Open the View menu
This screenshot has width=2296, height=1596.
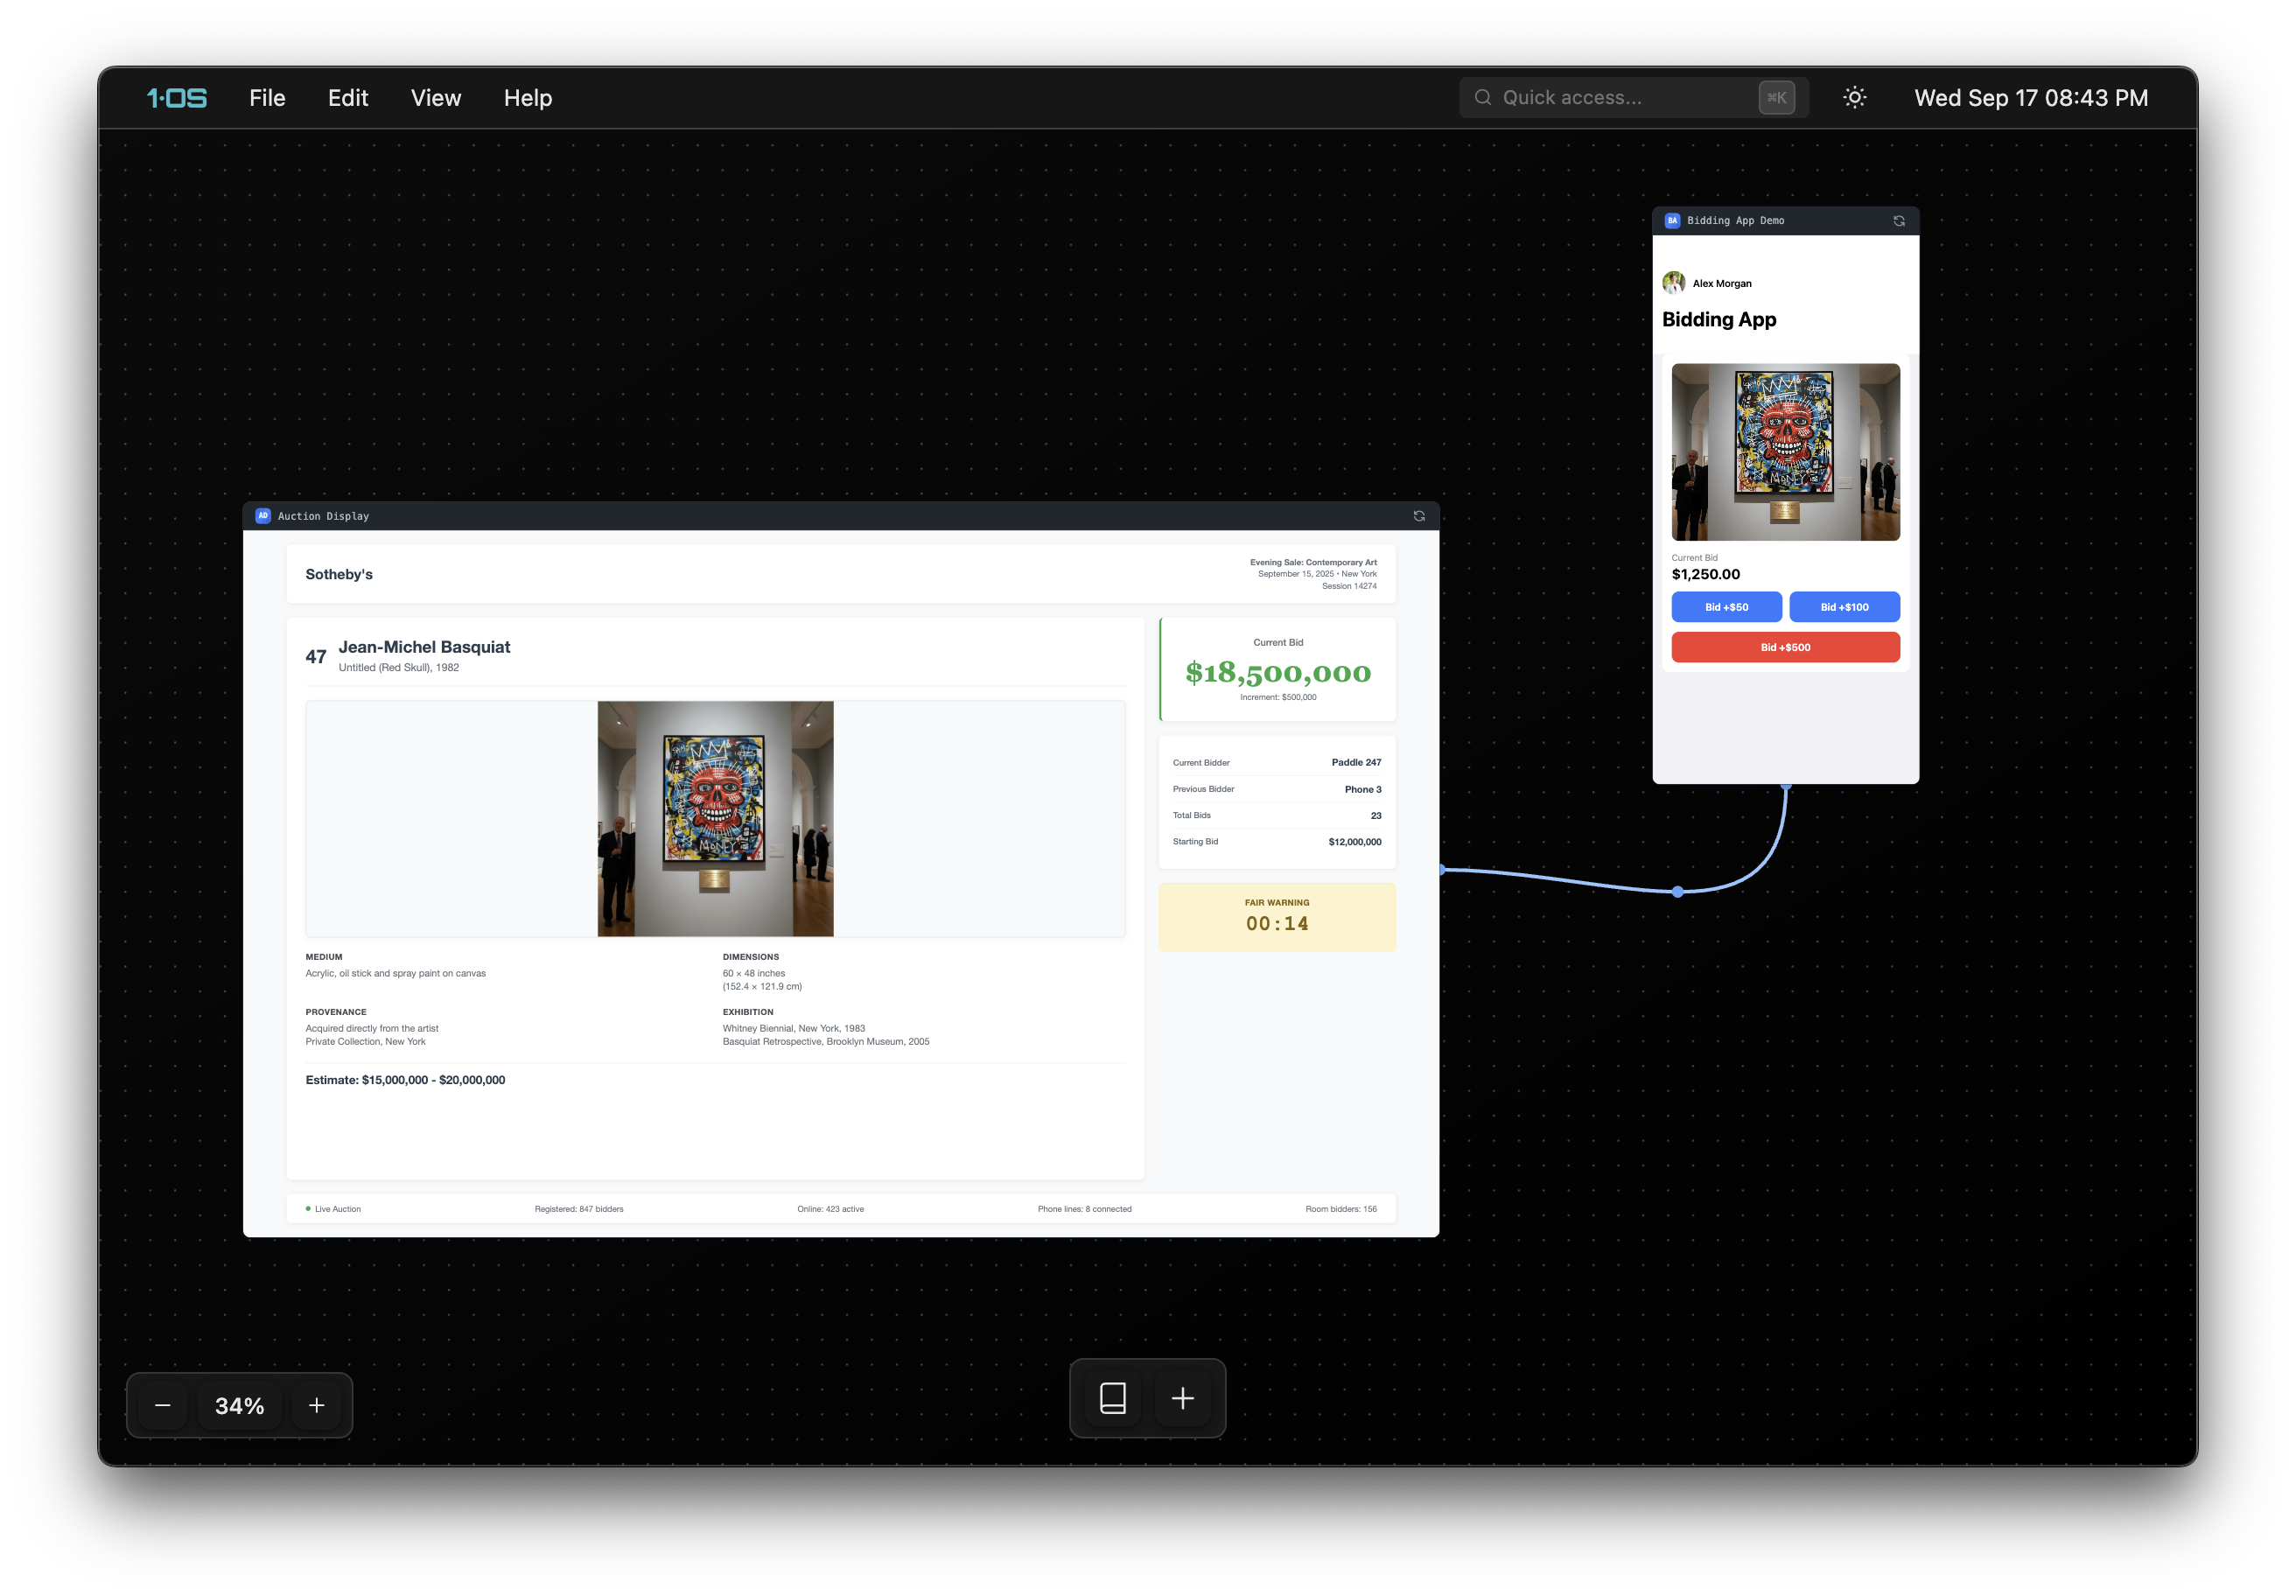coord(436,98)
